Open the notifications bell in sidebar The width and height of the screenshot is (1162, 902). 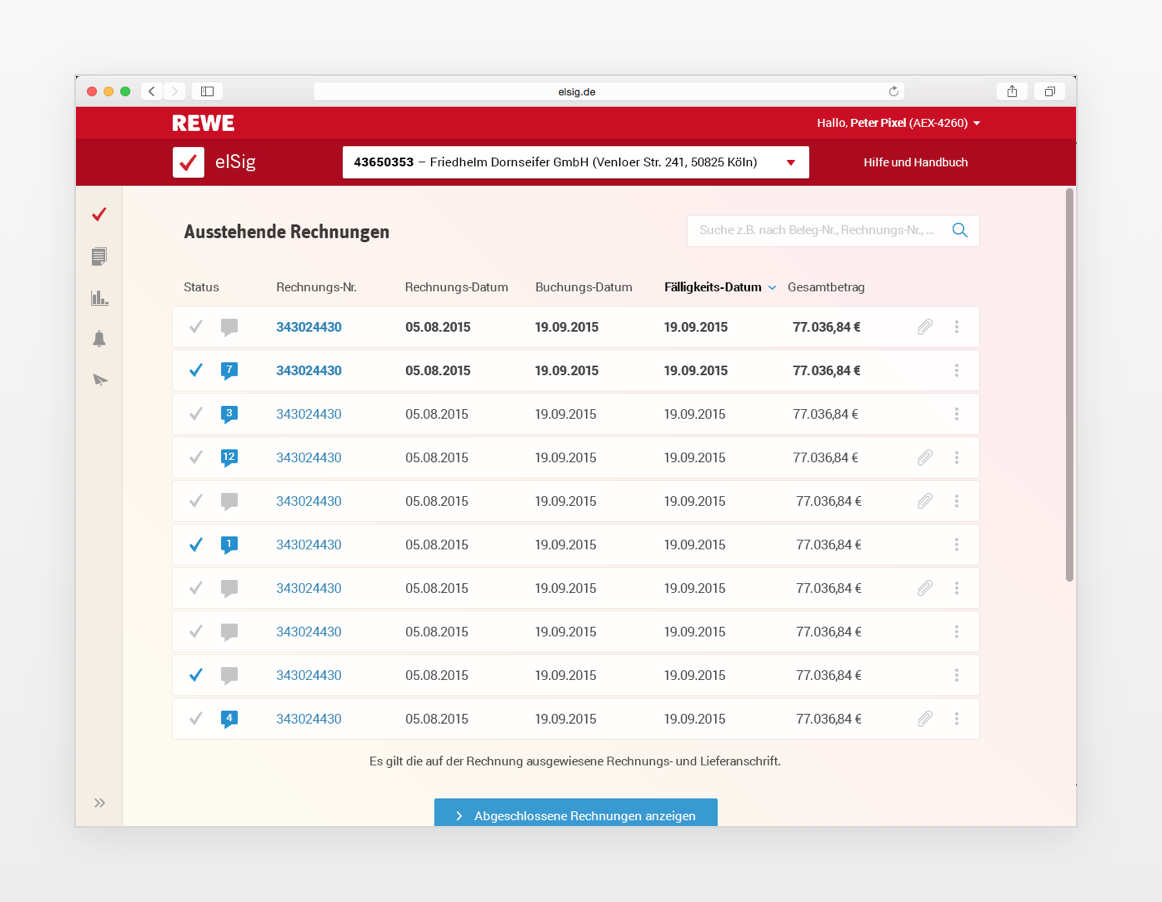[x=99, y=339]
